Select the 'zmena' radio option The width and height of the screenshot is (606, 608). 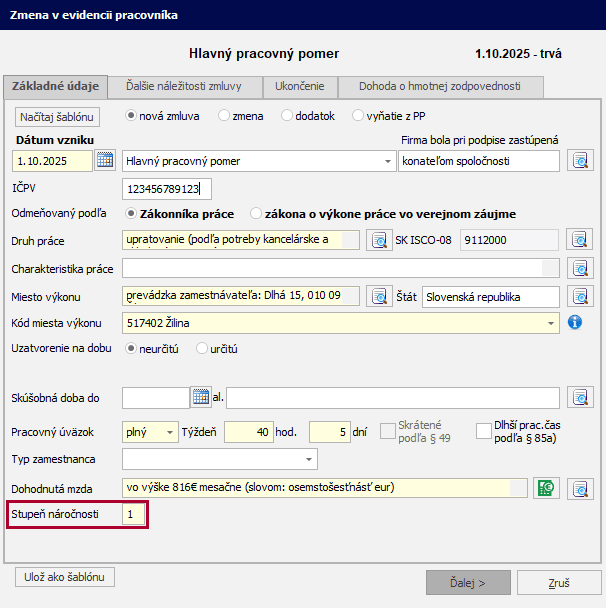click(224, 116)
